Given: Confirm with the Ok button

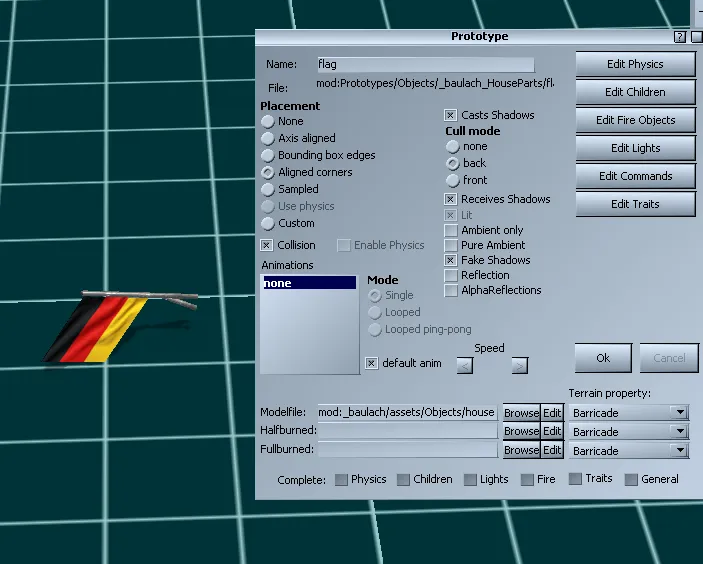Looking at the screenshot, I should click(603, 358).
